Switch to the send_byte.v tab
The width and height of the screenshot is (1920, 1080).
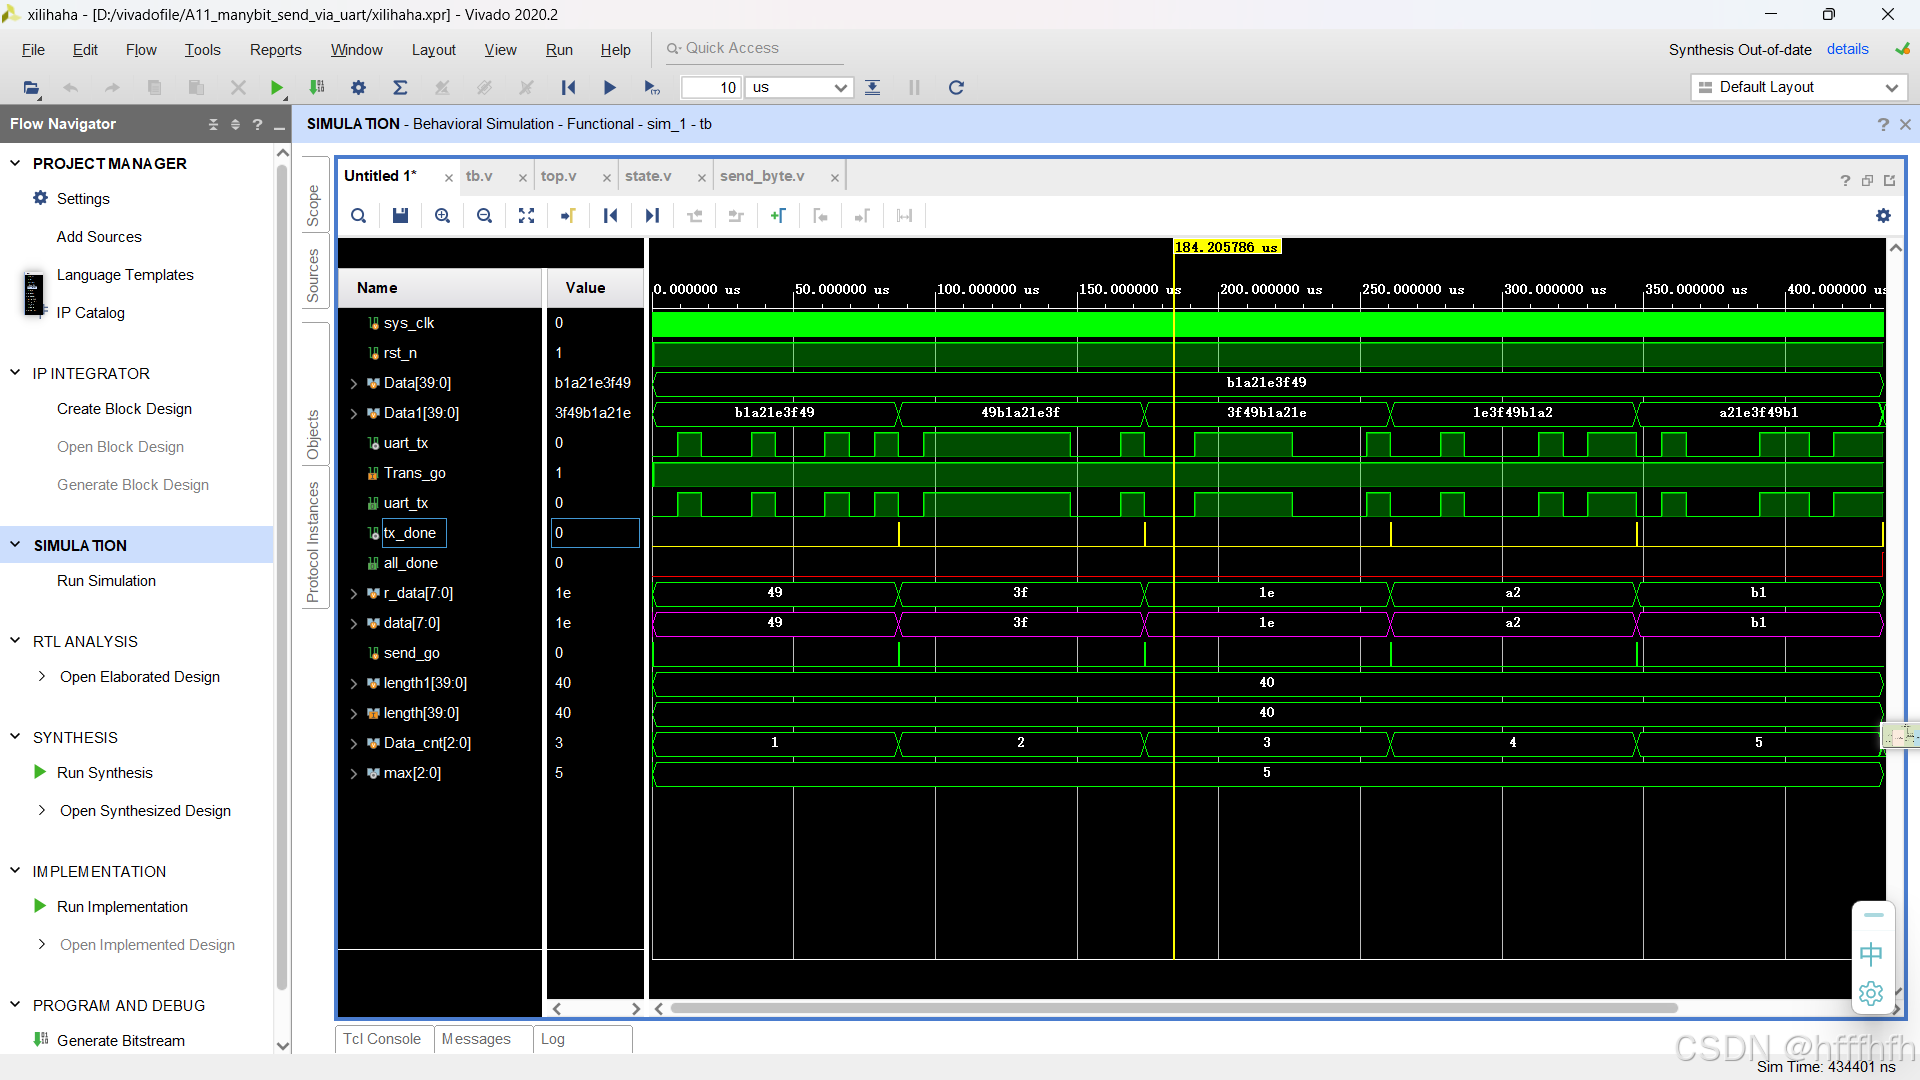point(762,176)
